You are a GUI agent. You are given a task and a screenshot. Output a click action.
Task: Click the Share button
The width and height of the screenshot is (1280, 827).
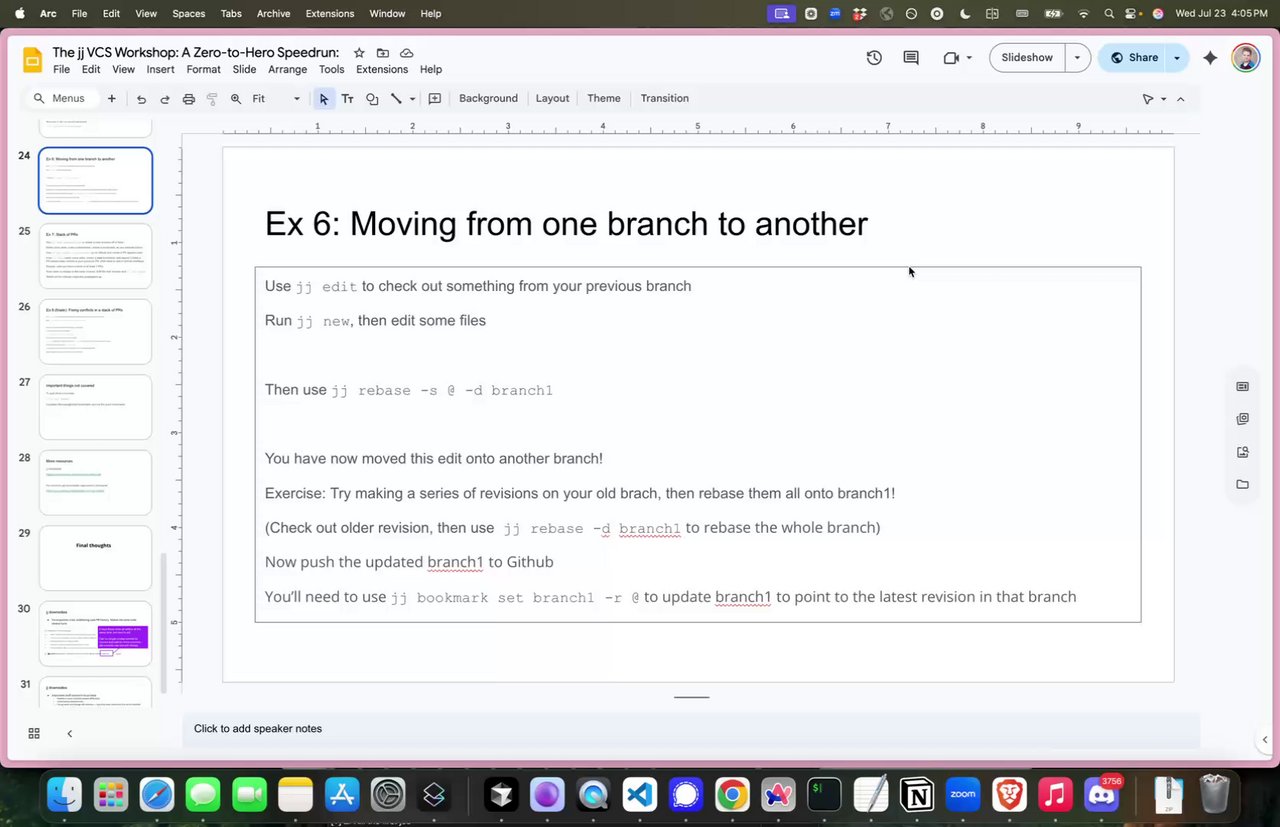1133,58
